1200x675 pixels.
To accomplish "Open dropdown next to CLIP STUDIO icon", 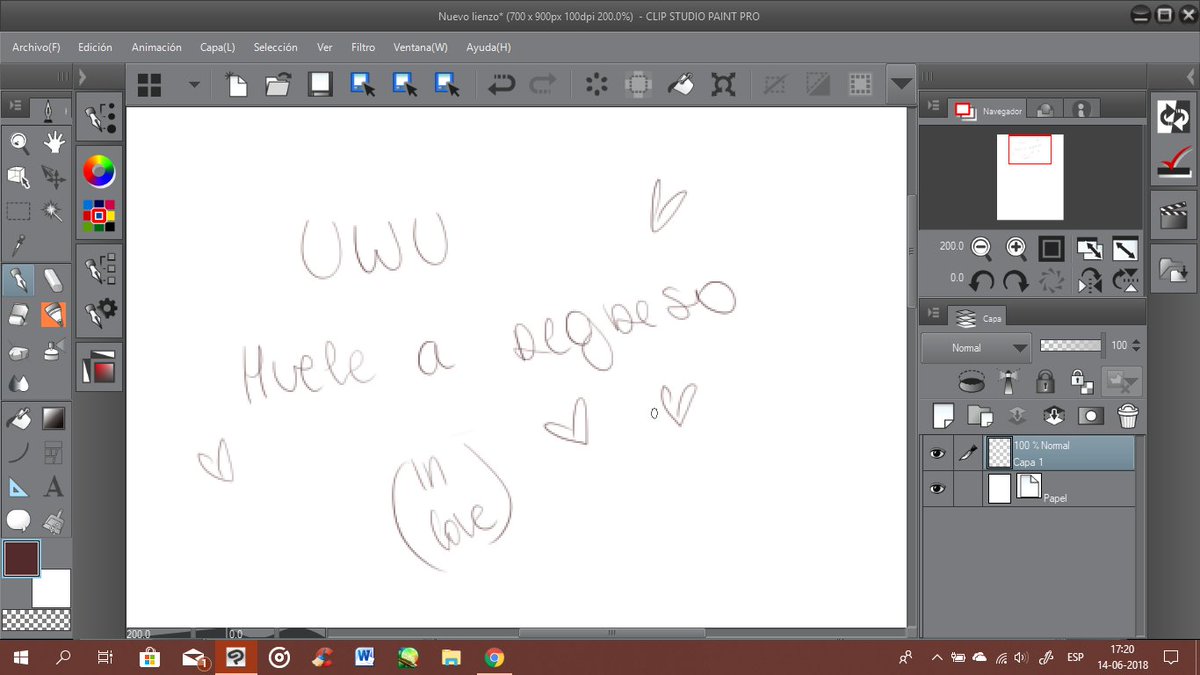I will coord(194,86).
